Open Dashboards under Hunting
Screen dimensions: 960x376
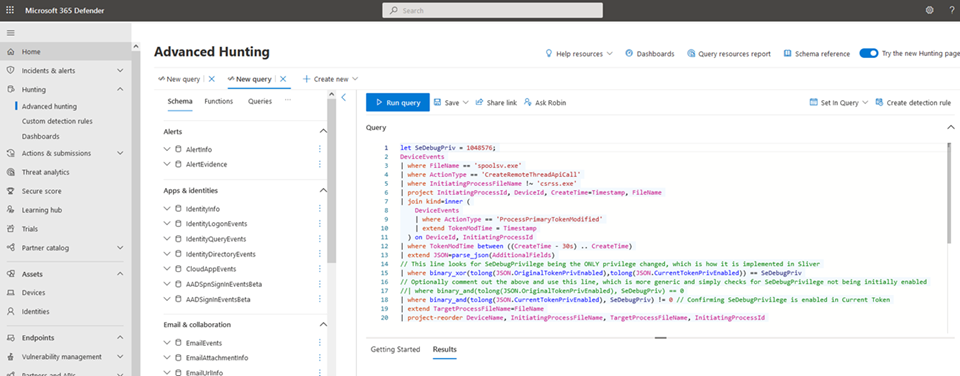40,137
